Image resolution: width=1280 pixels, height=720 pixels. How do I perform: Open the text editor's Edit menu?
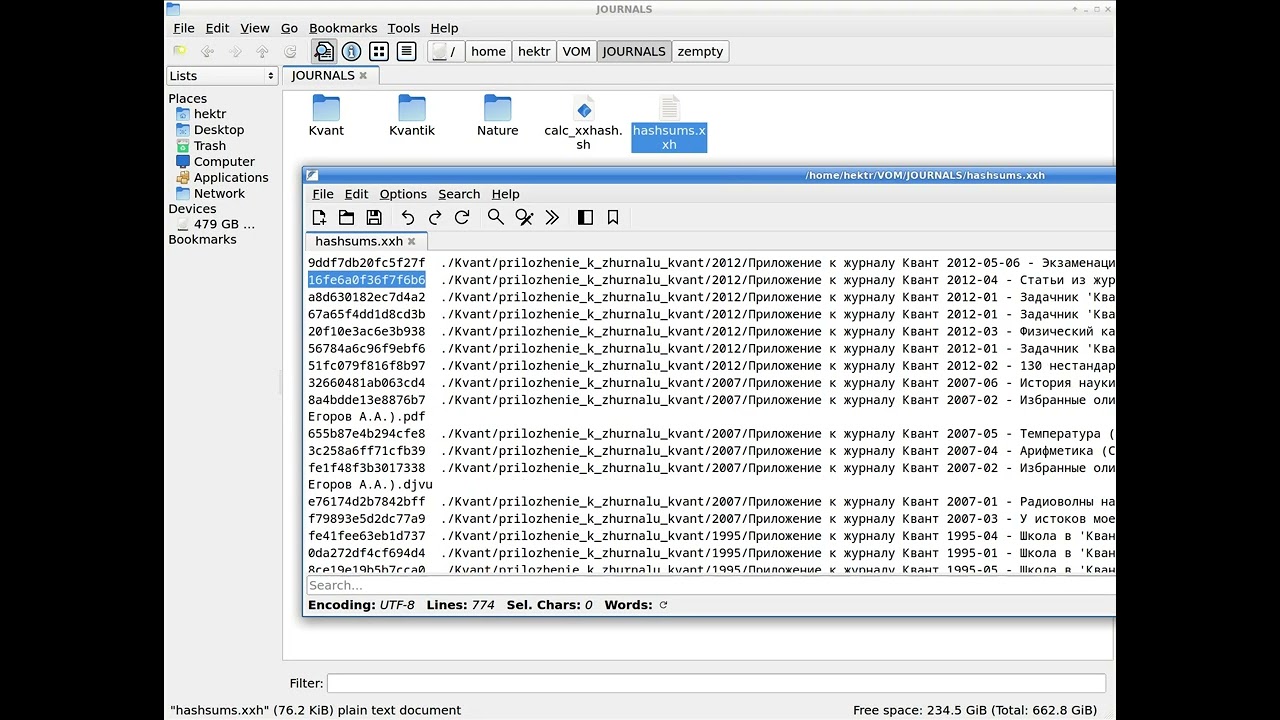pos(357,194)
